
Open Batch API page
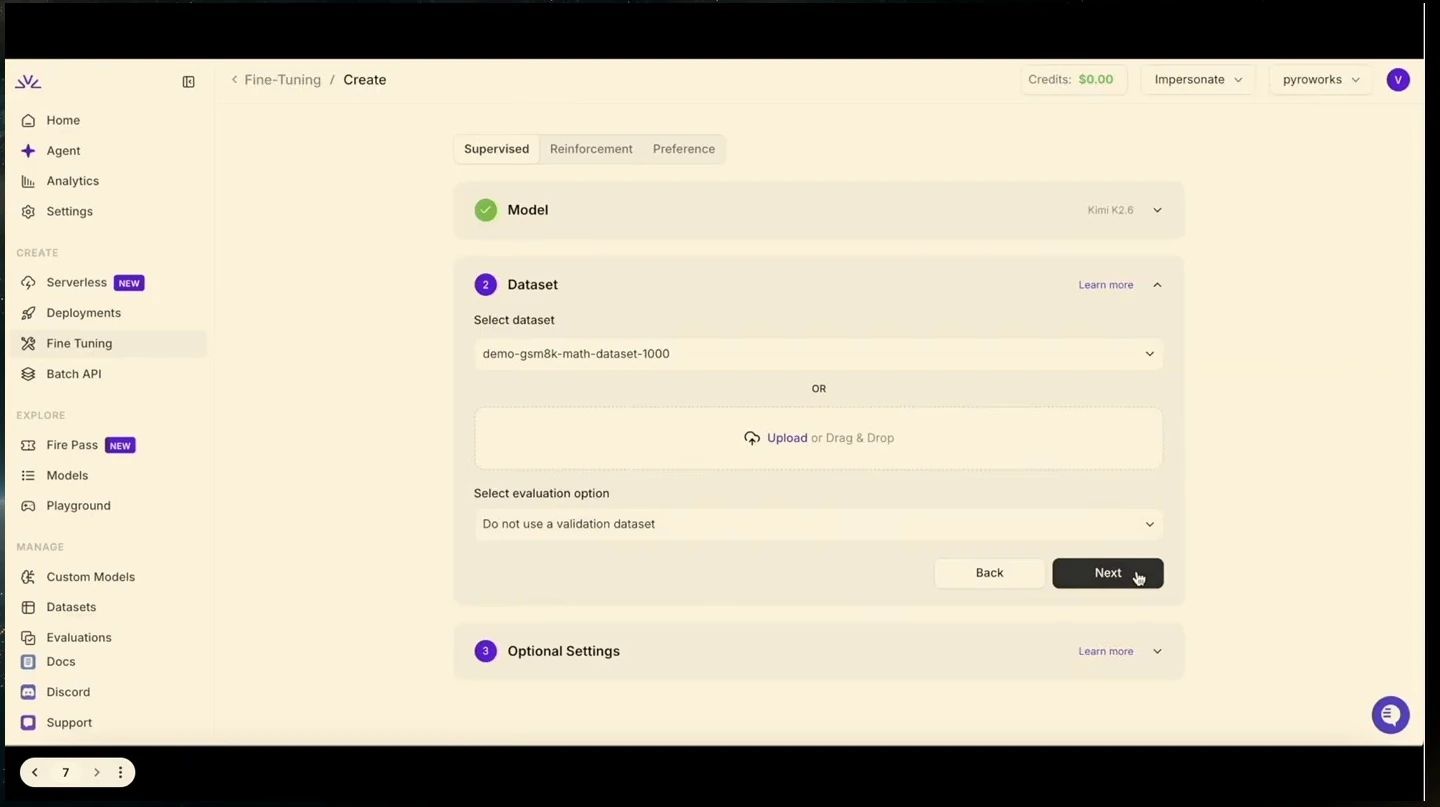(73, 374)
